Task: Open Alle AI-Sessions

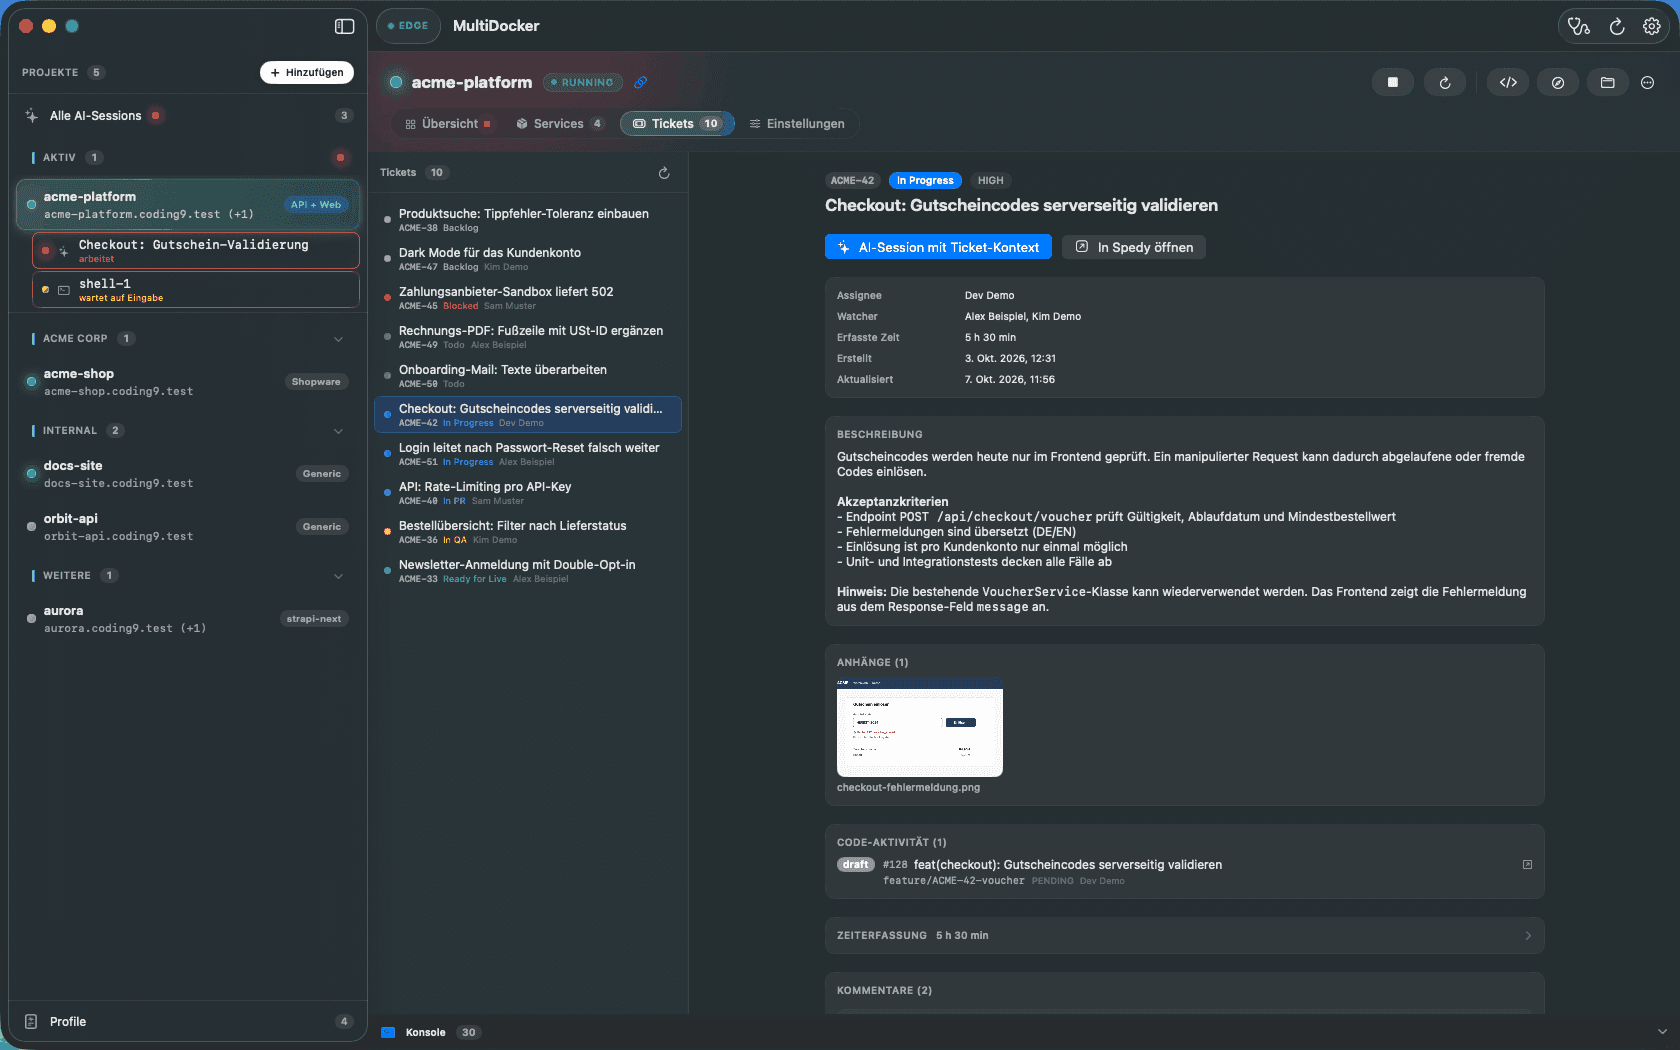Action: coord(188,115)
